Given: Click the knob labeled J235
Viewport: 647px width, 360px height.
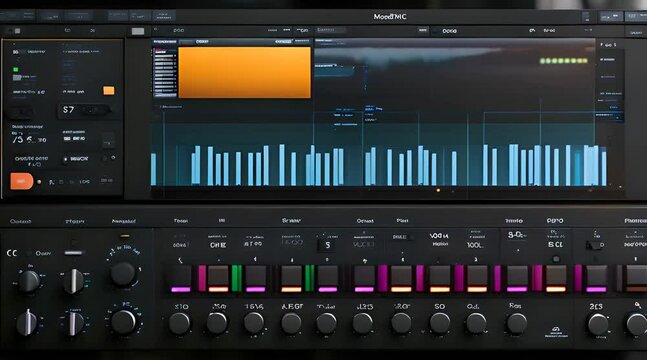Looking at the screenshot, I should 363,323.
